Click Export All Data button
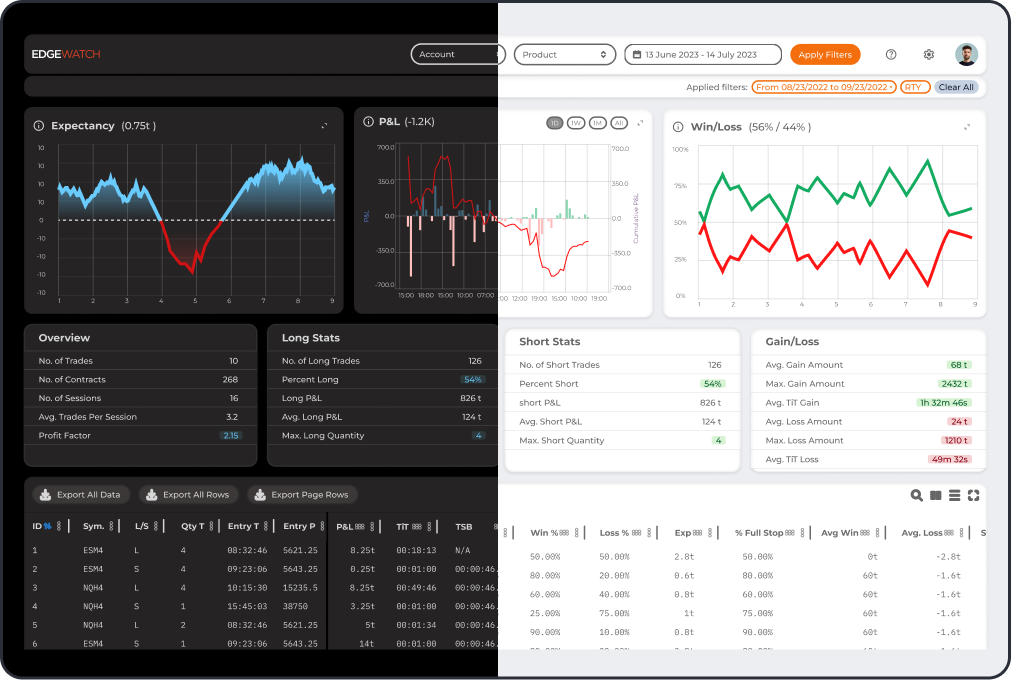Screen dimensions: 1011x680 coord(80,495)
